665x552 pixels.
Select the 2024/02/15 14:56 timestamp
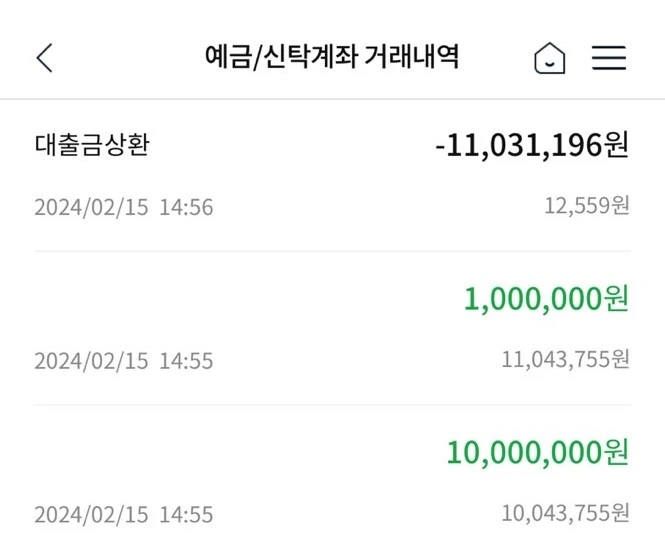tap(123, 207)
